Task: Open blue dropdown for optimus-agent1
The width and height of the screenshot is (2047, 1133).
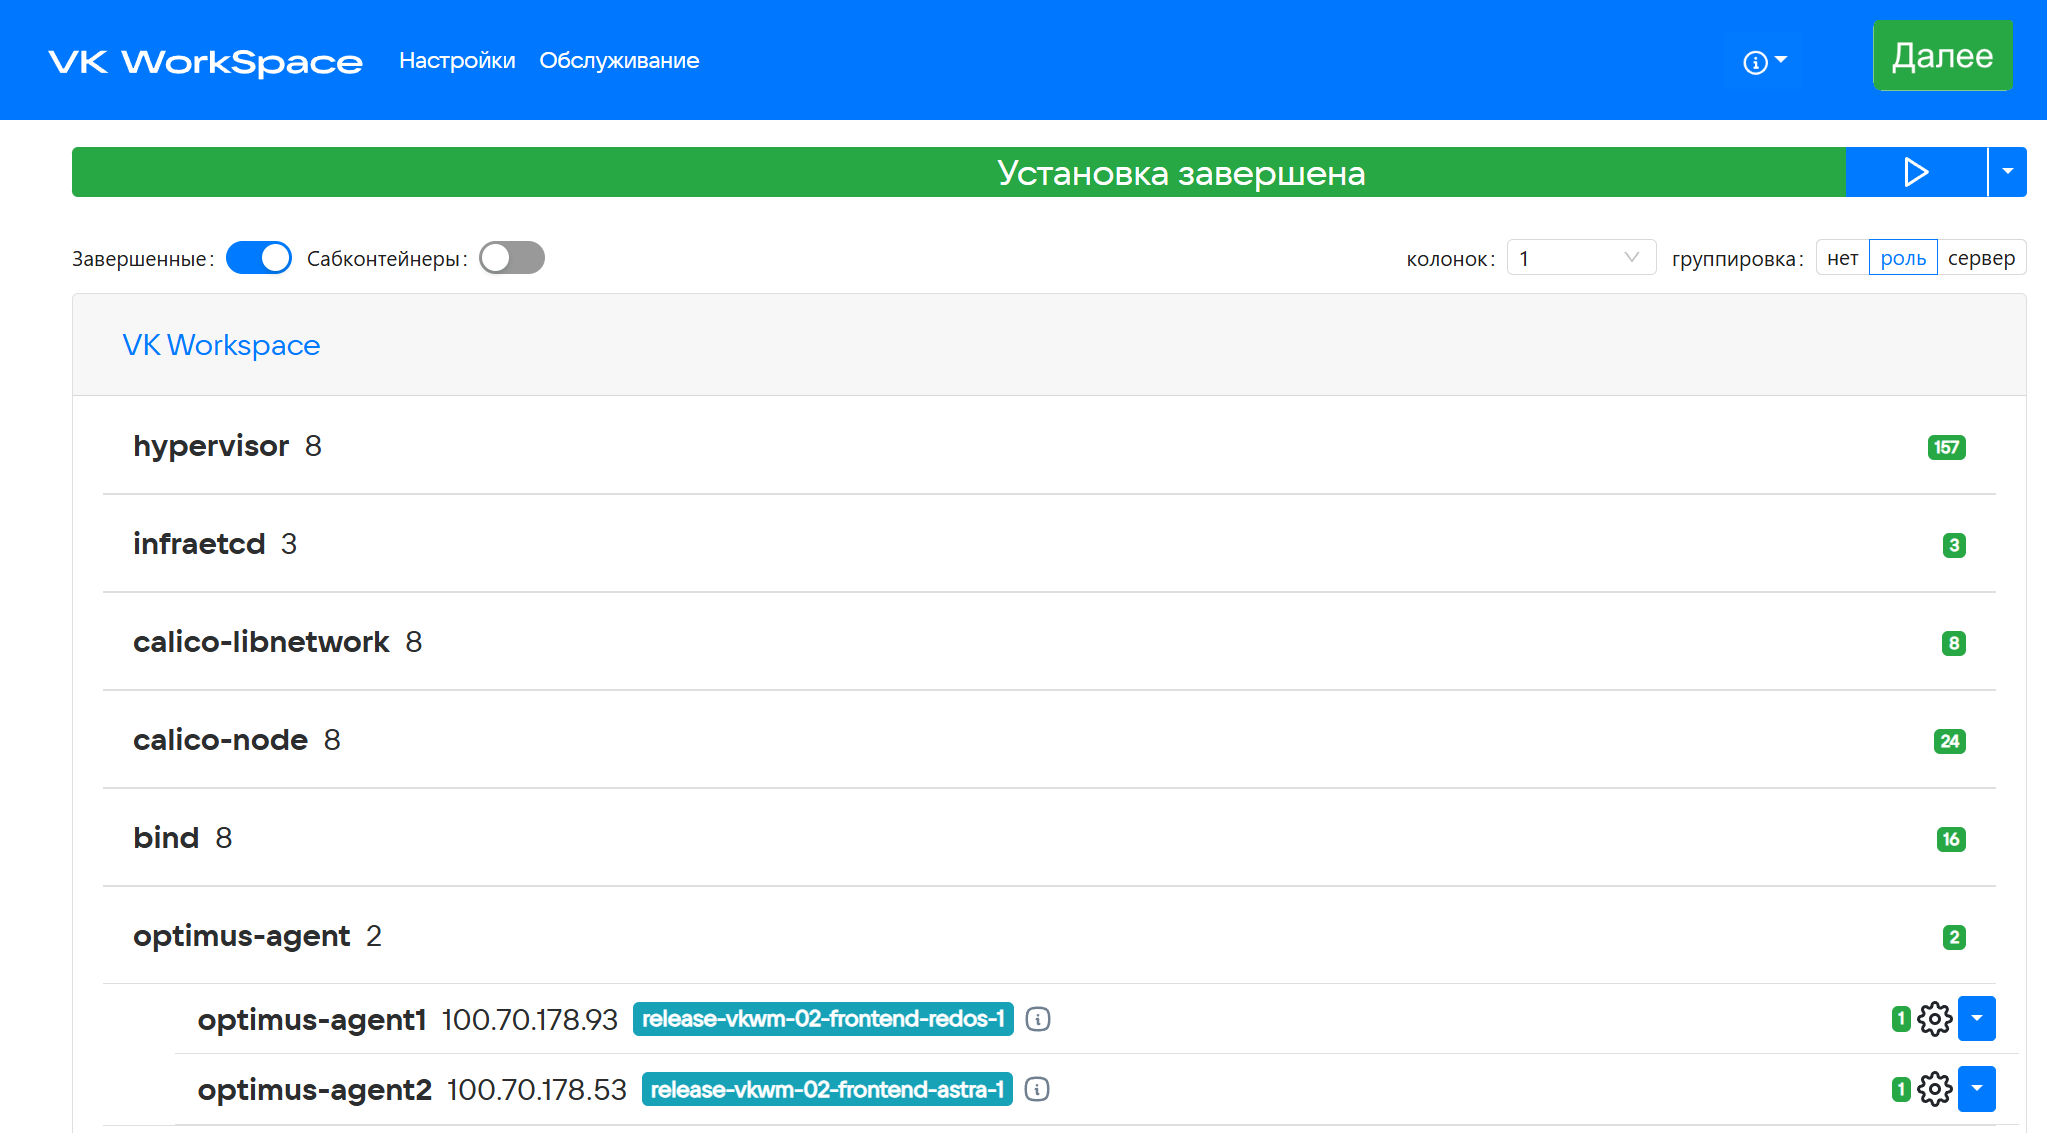Action: click(1977, 1019)
